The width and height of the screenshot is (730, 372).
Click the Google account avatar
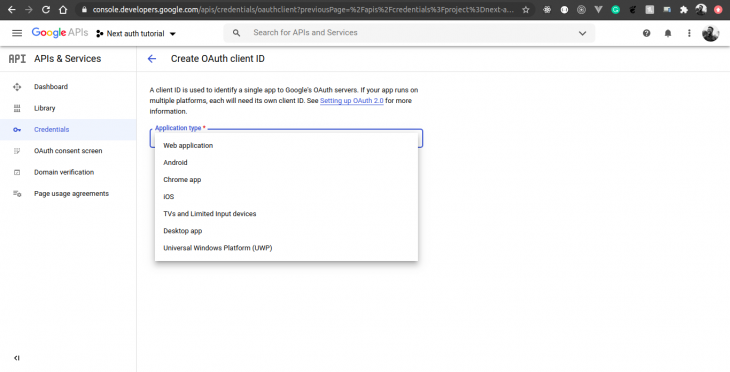710,33
